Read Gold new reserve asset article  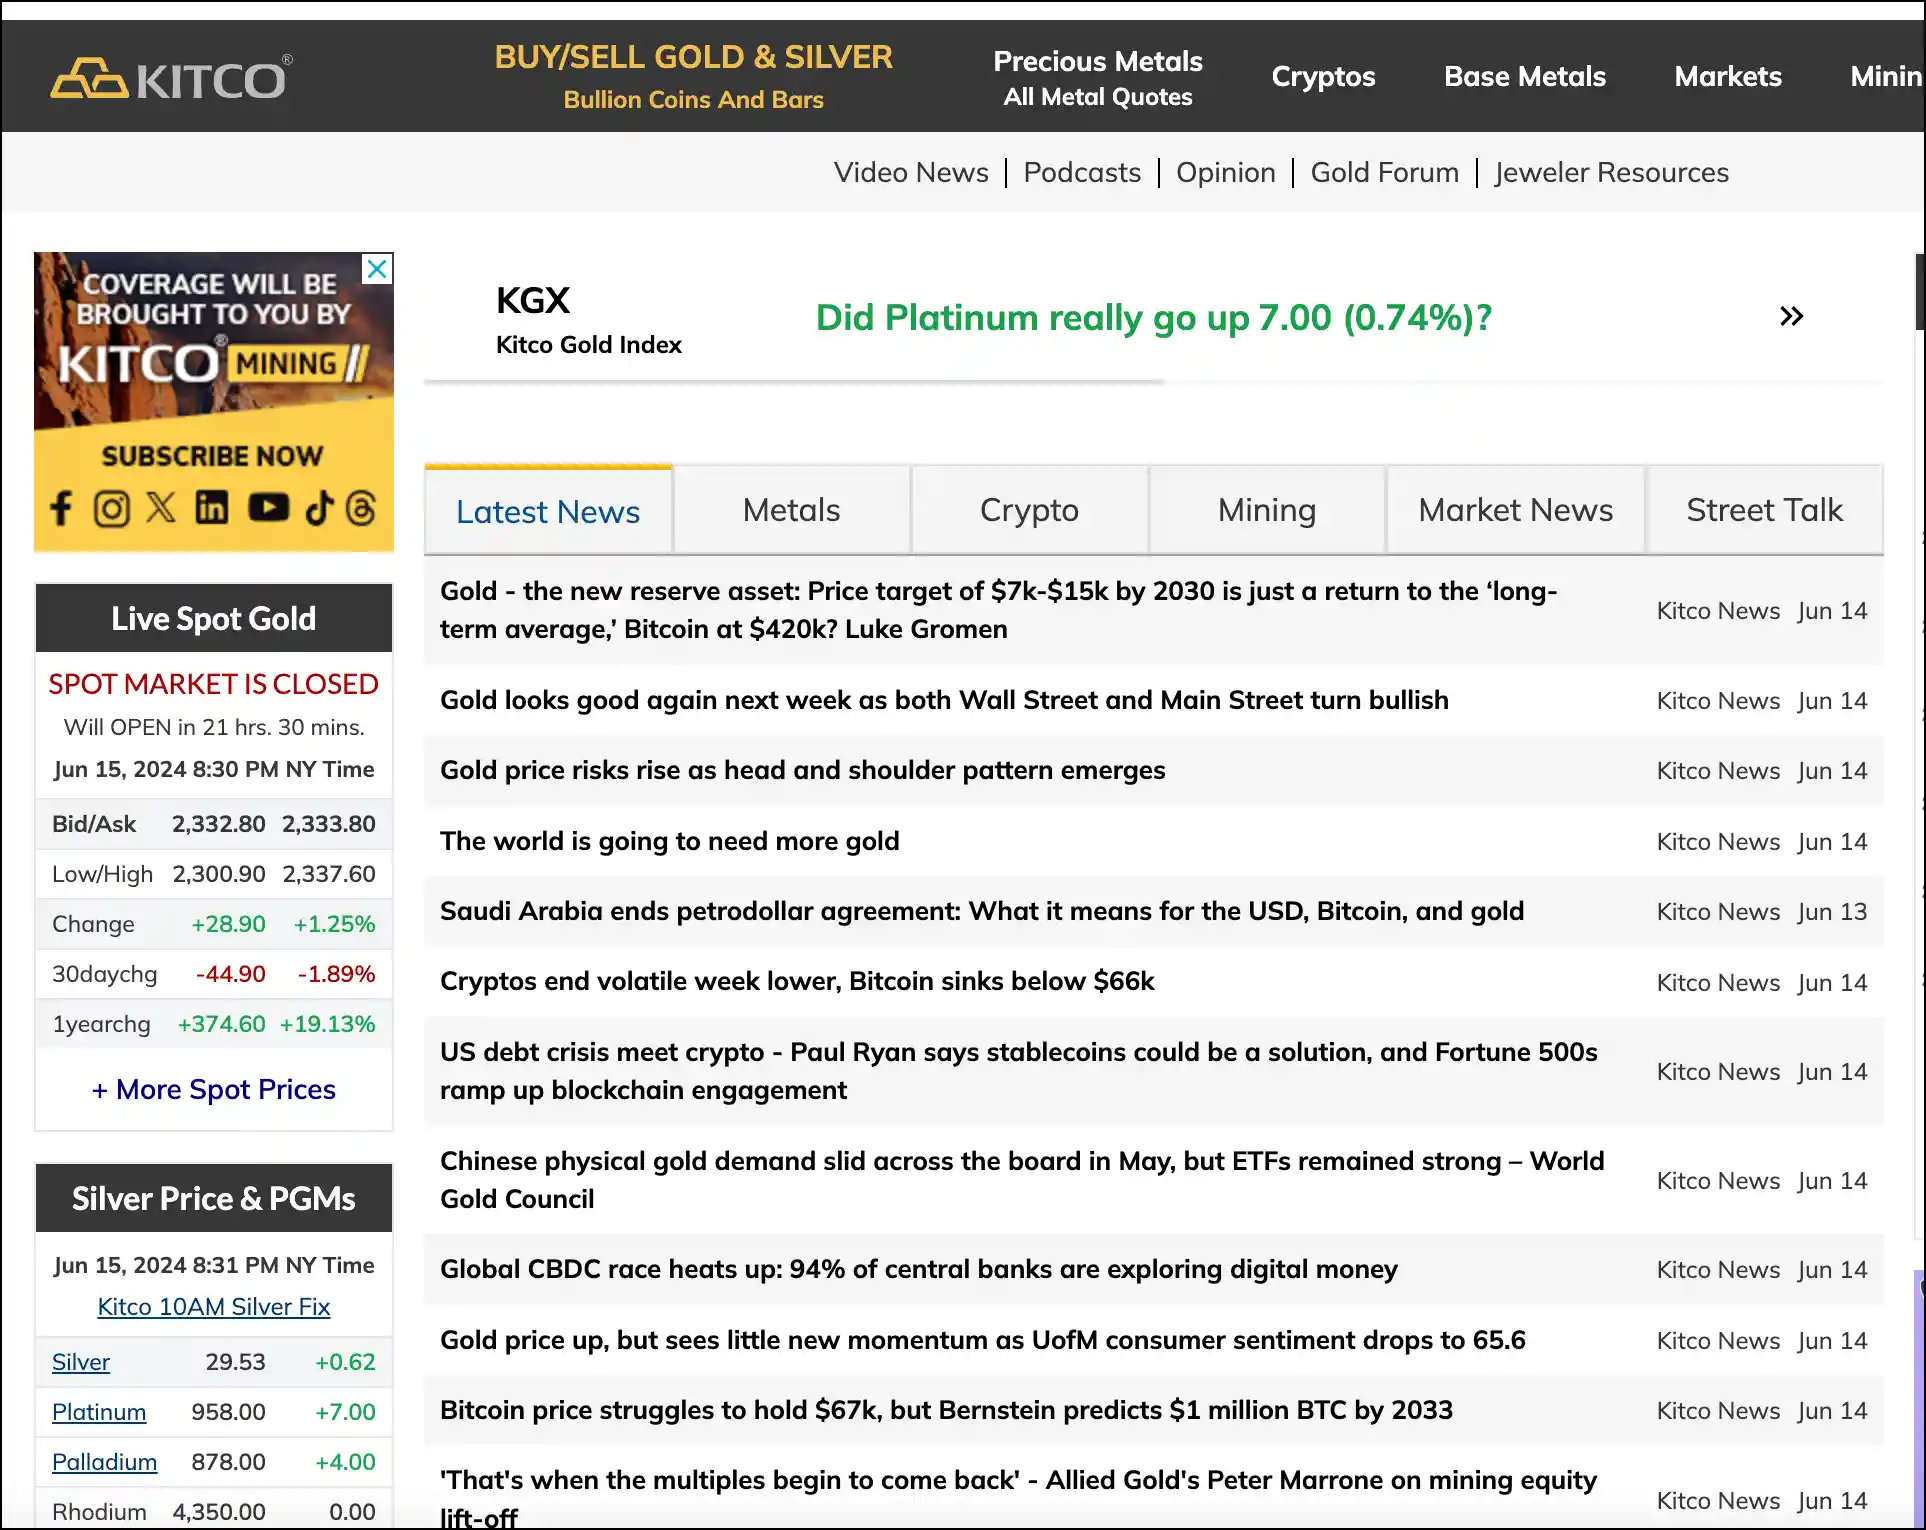[998, 610]
